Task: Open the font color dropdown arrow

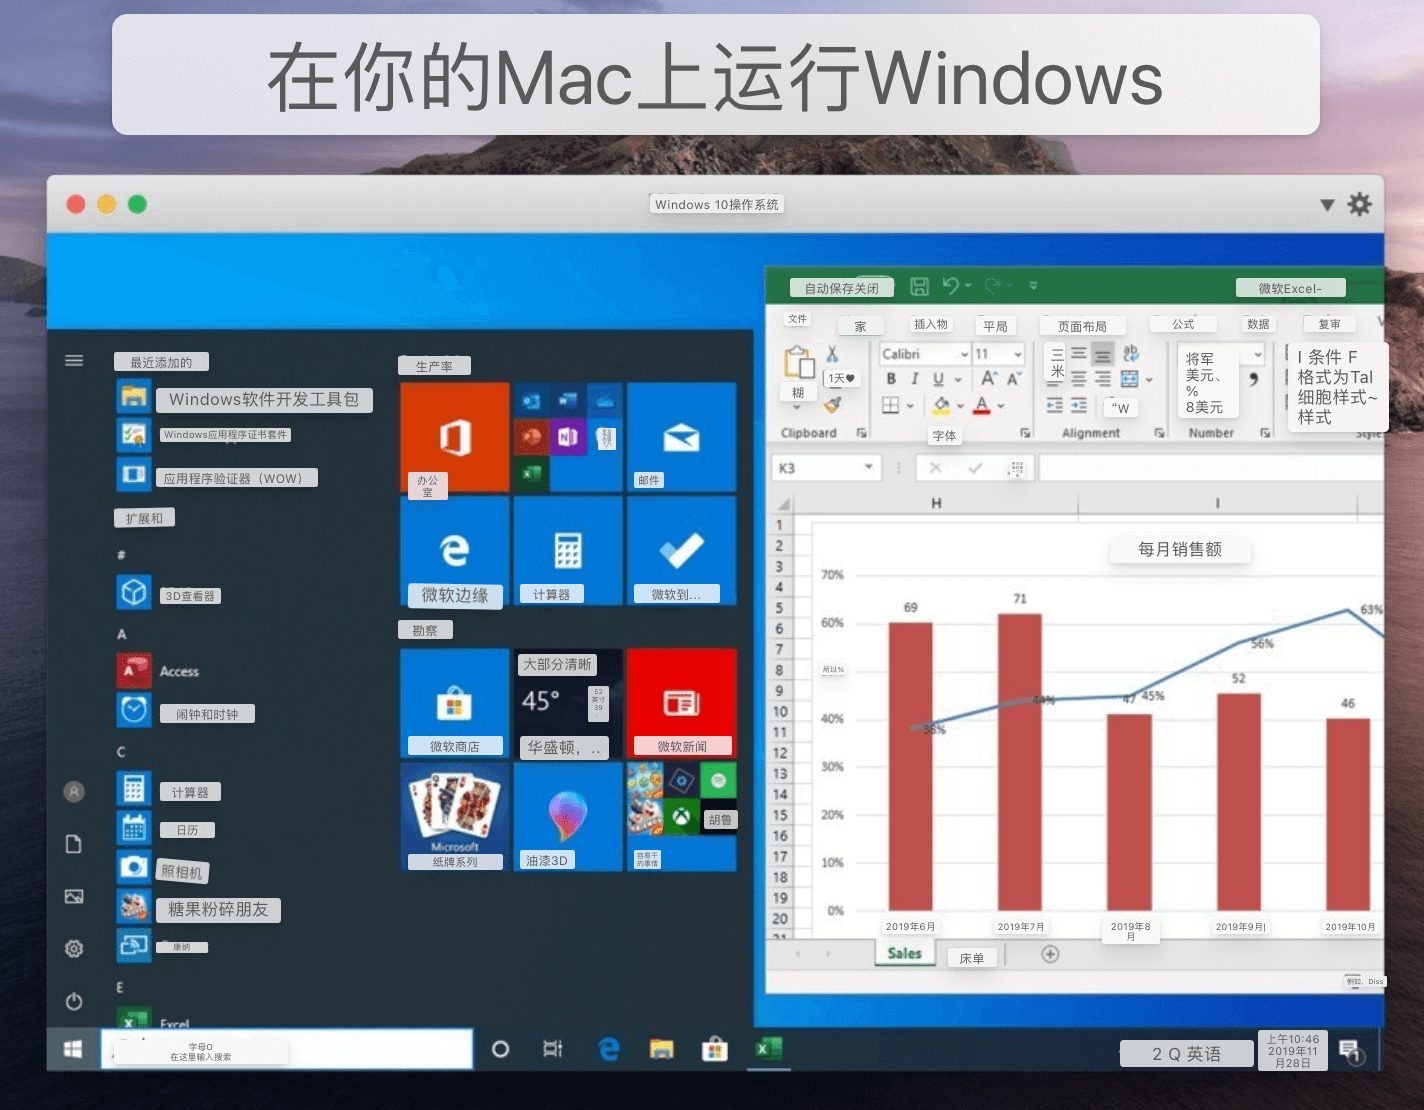Action: [x=1001, y=406]
